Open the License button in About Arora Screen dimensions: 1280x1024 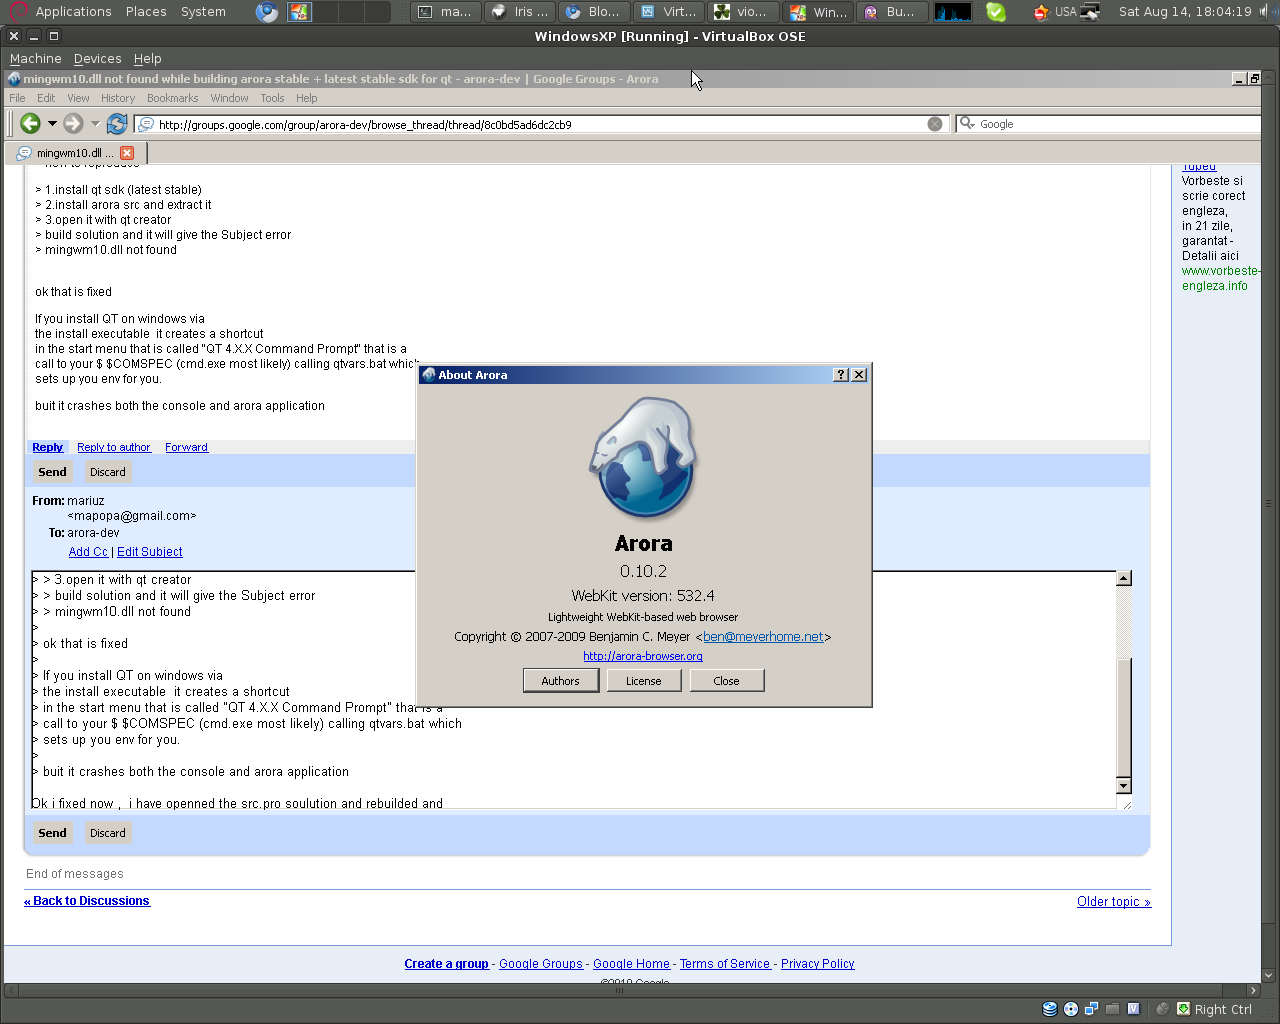point(643,680)
